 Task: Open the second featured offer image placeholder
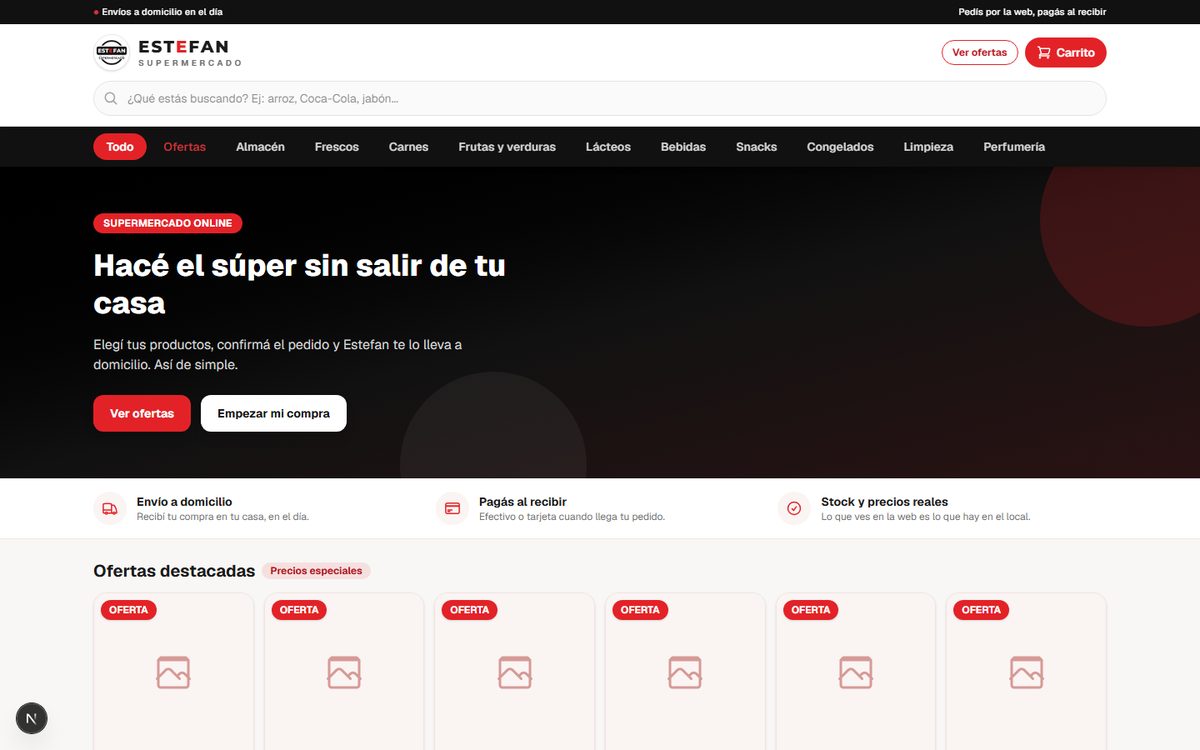344,672
